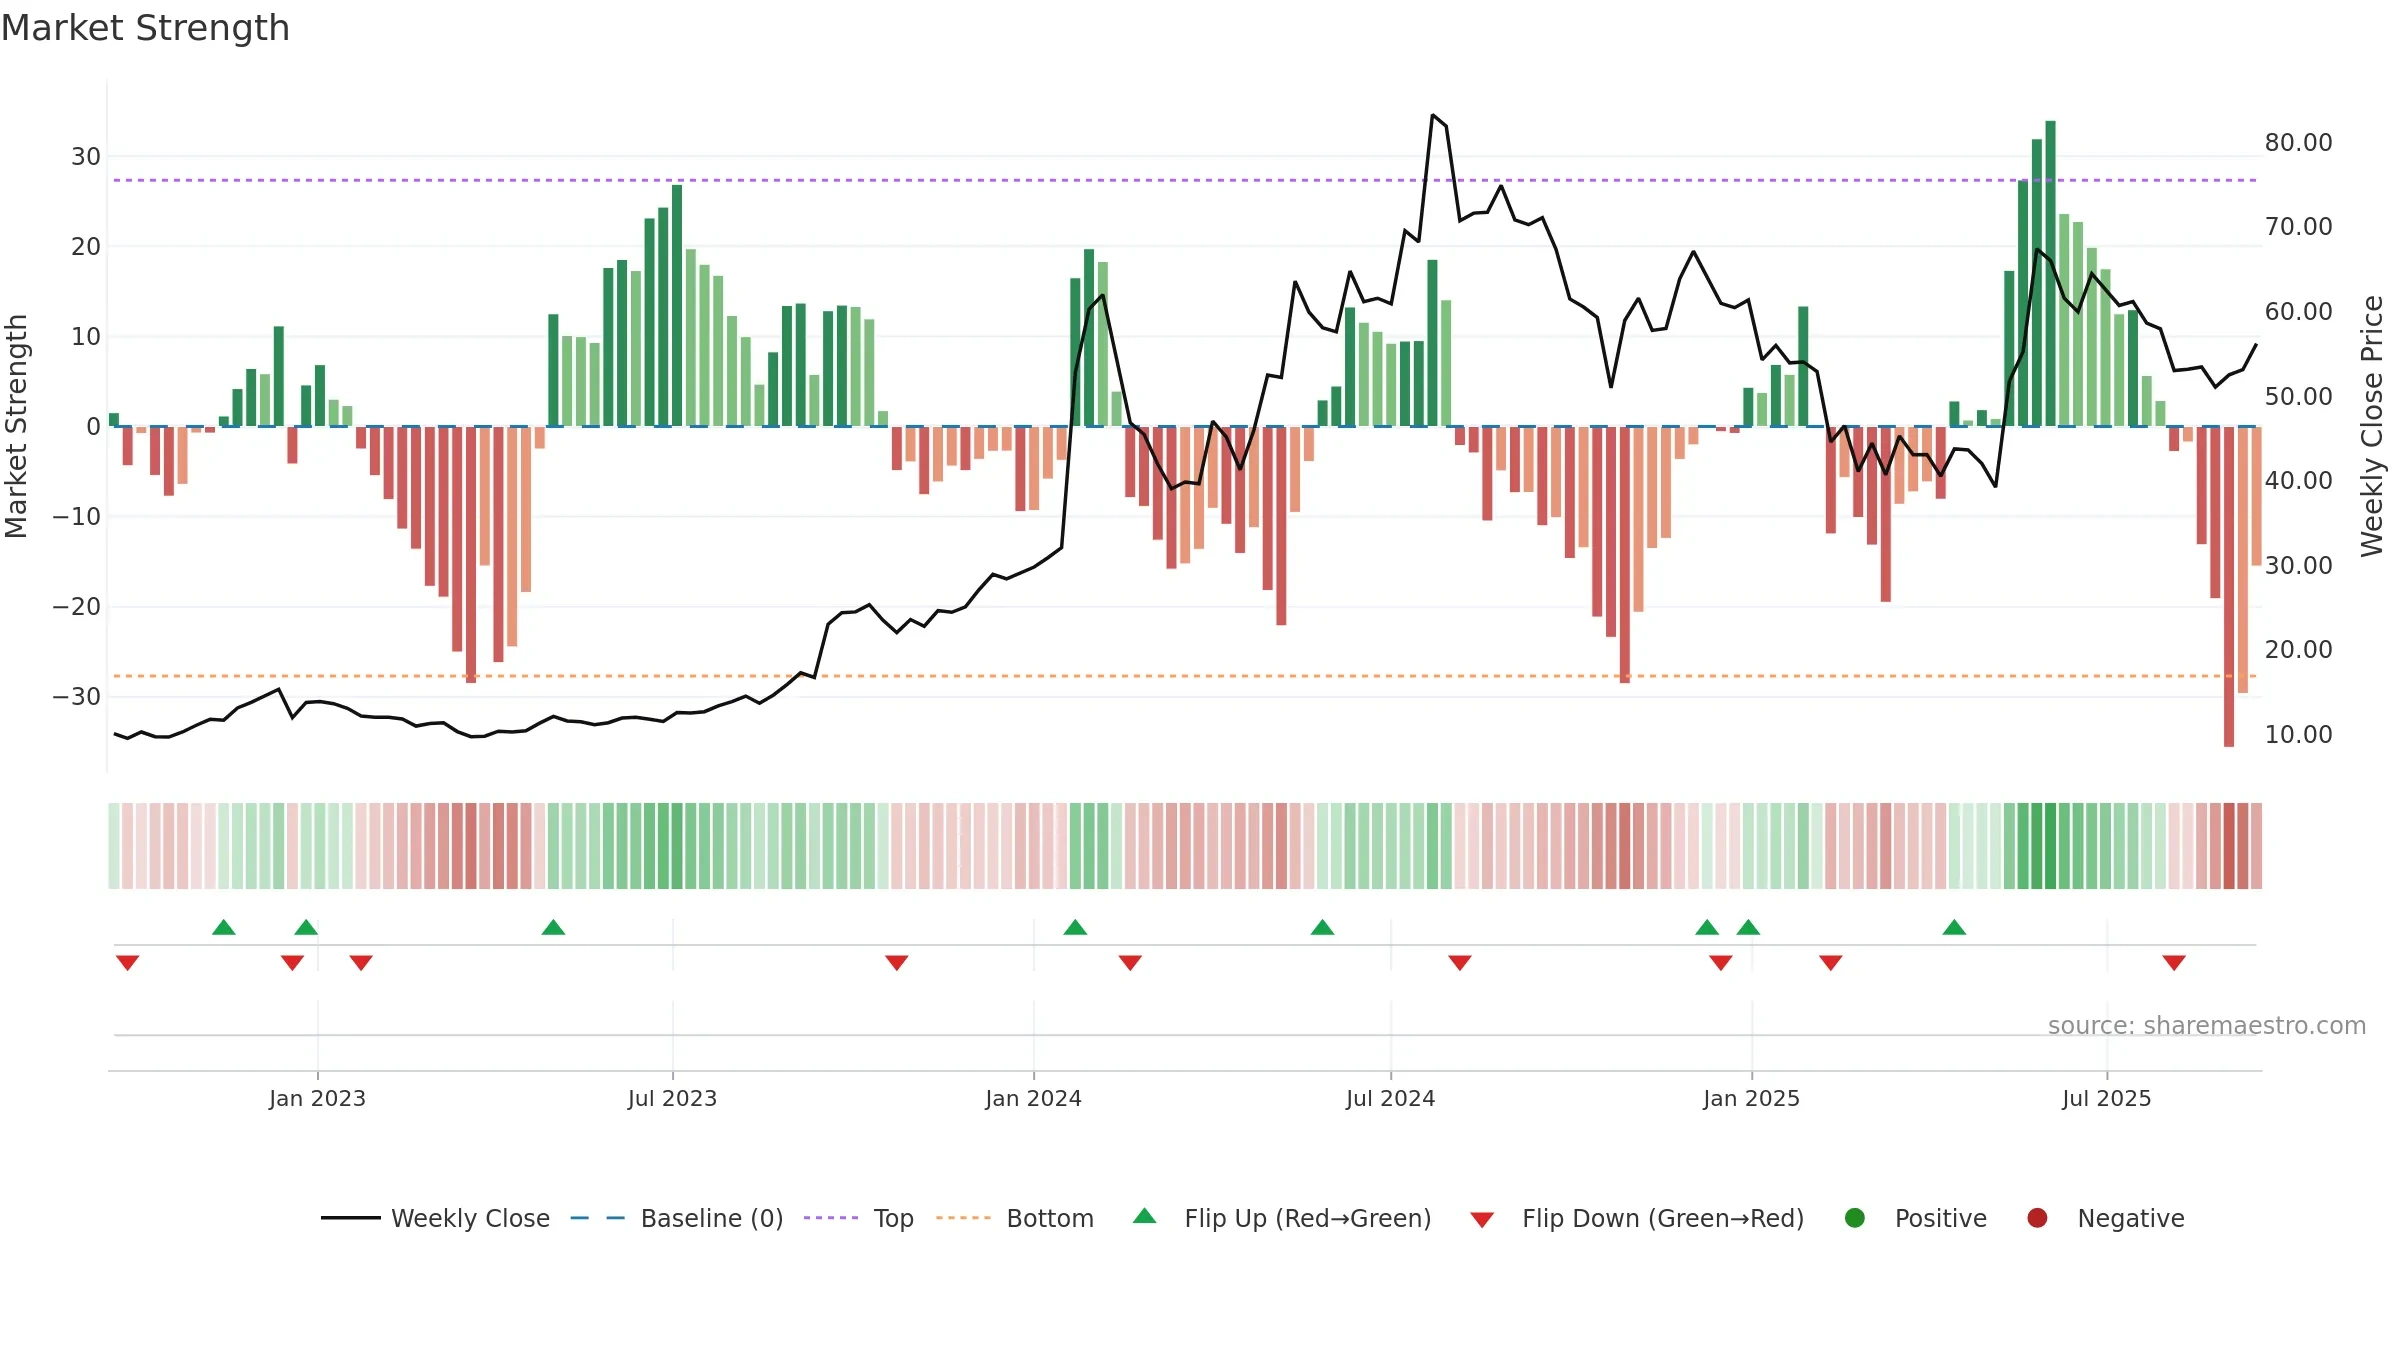Click the −30 tick on left axis
Image resolution: width=2400 pixels, height=1350 pixels.
tap(77, 697)
